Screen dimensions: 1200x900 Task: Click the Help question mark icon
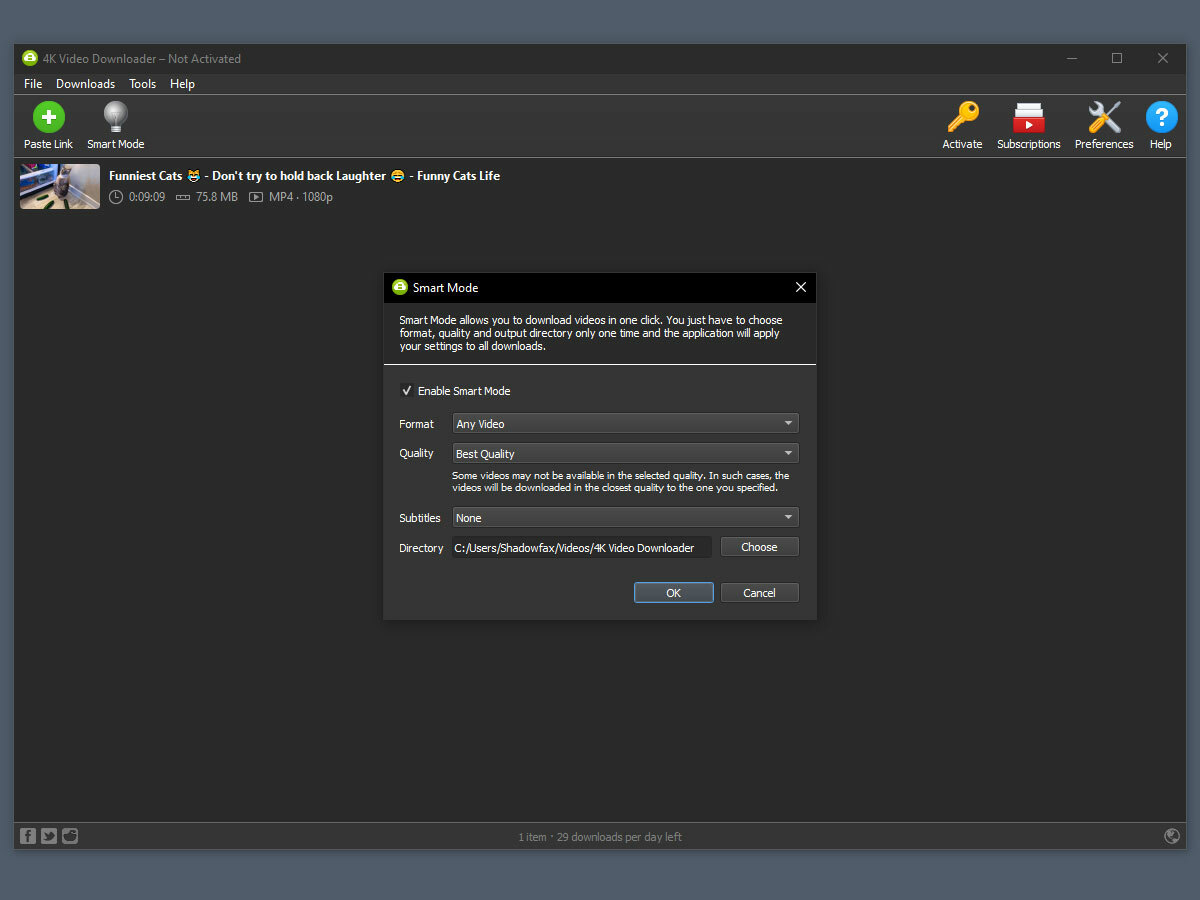[1160, 117]
